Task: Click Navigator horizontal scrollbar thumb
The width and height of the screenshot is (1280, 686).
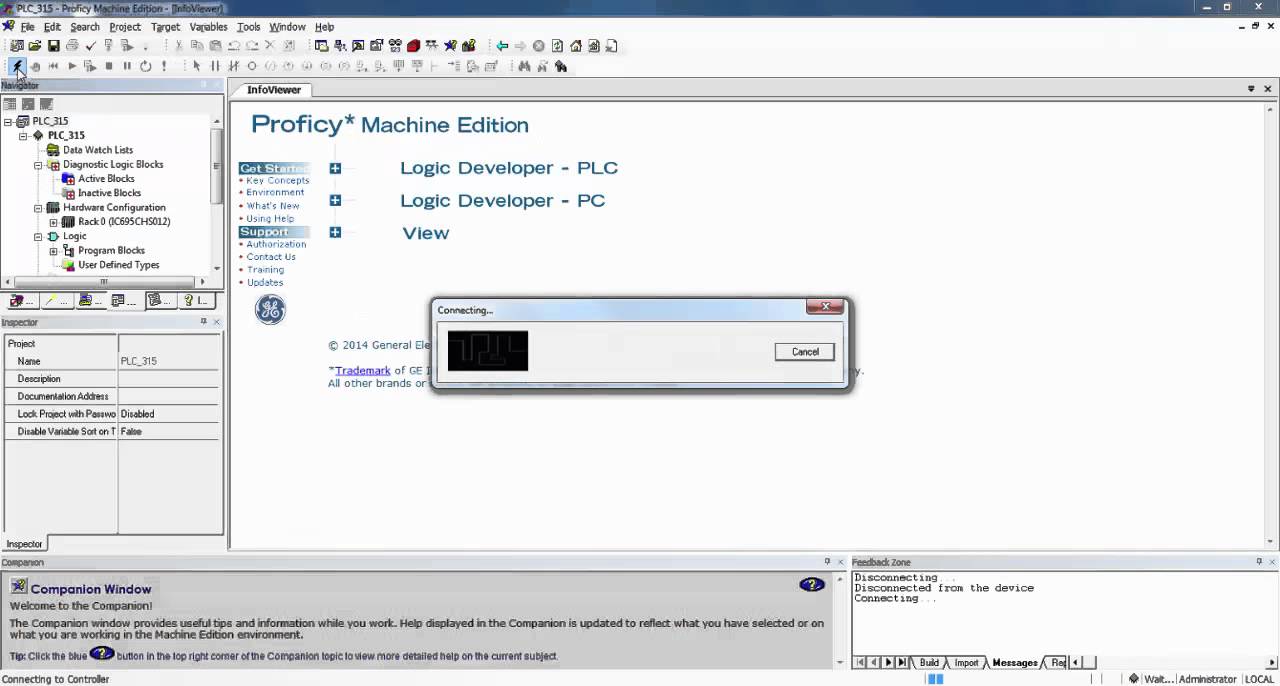Action: (103, 282)
